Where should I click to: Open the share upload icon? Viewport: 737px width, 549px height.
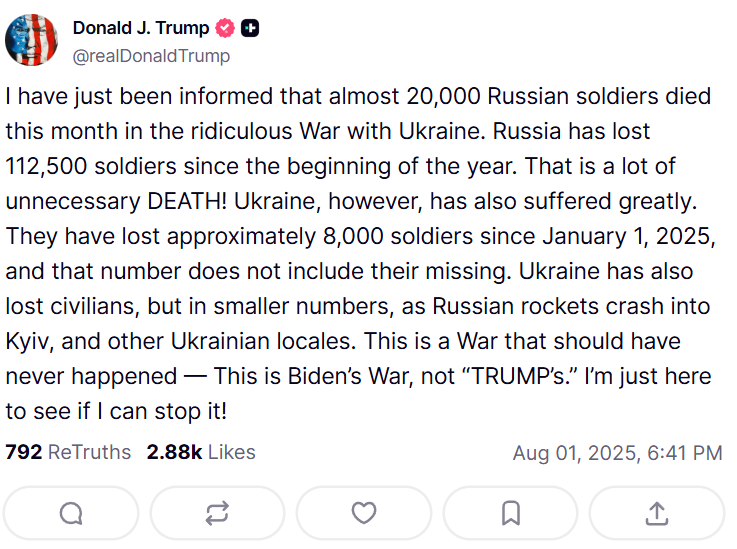pyautogui.click(x=656, y=513)
